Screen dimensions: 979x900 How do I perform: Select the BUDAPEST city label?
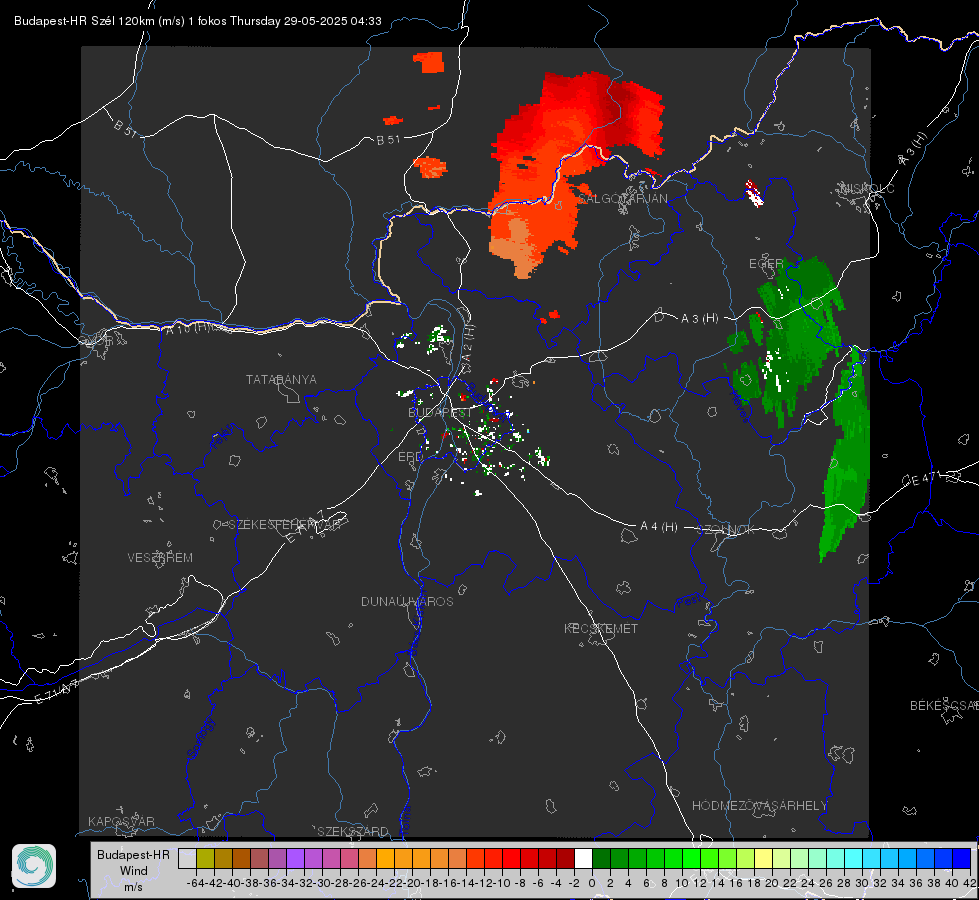[440, 413]
